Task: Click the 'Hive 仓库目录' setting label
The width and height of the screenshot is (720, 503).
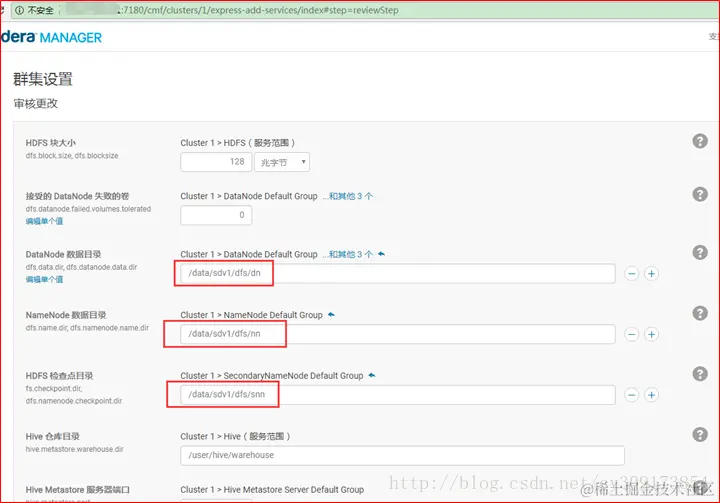Action: [52, 436]
